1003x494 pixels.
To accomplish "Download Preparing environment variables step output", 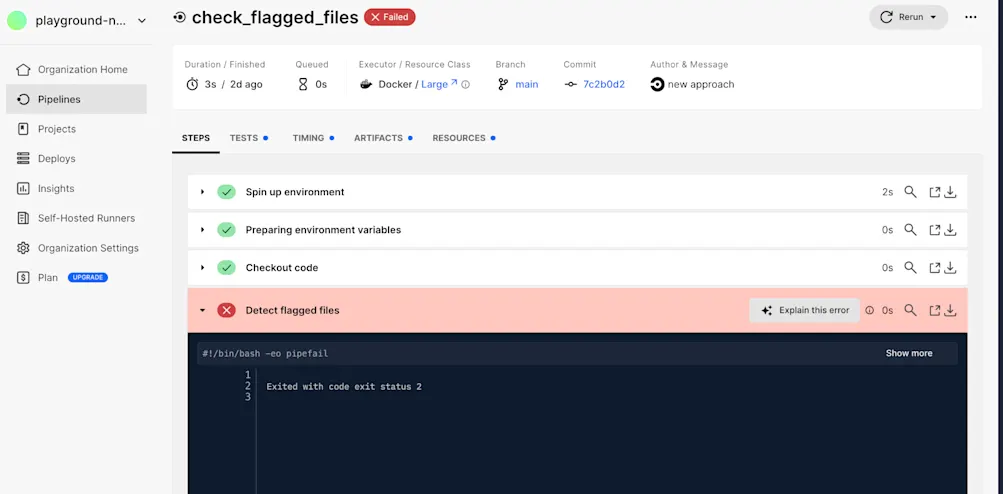I will click(951, 230).
